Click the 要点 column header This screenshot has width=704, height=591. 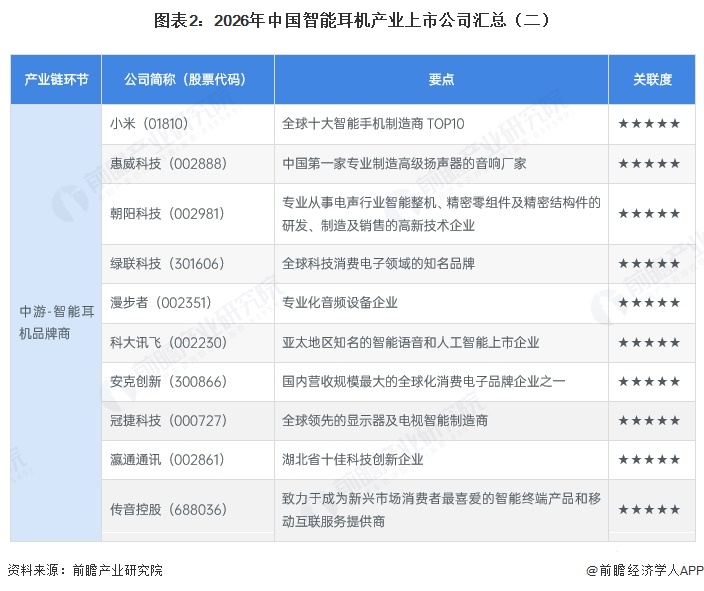[441, 79]
